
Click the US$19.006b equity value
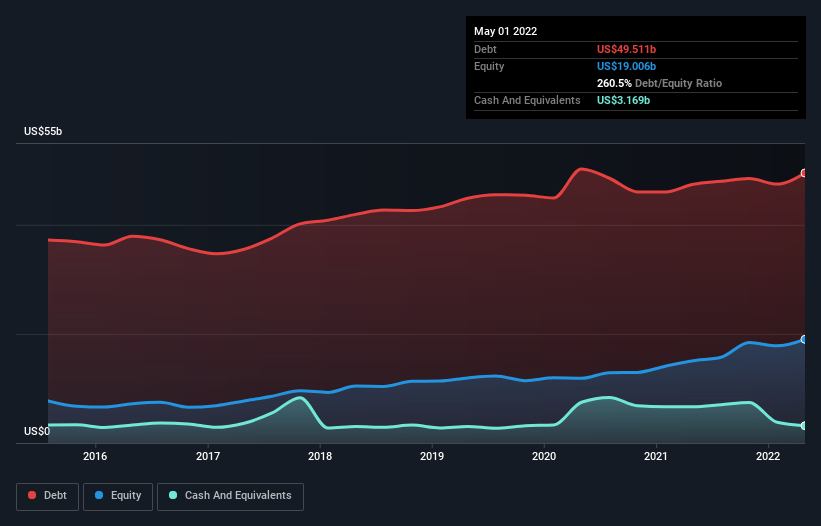point(626,66)
